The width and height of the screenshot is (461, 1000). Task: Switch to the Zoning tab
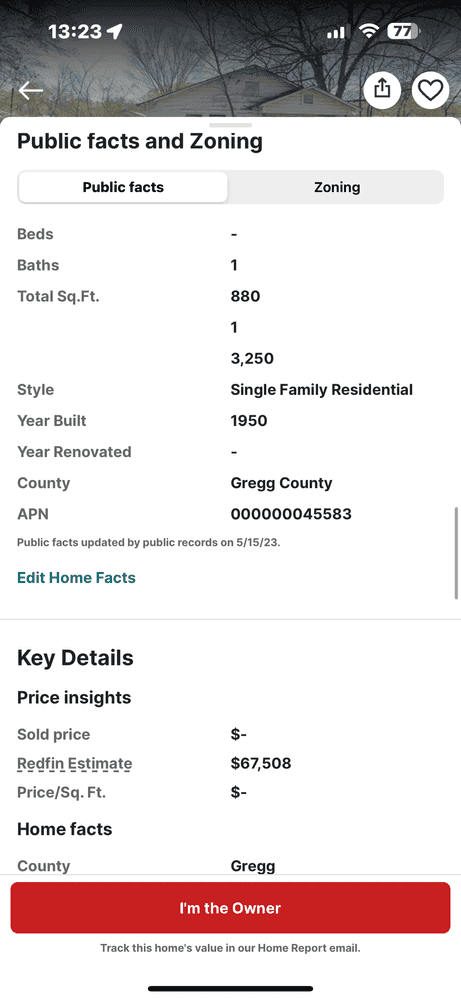(336, 187)
